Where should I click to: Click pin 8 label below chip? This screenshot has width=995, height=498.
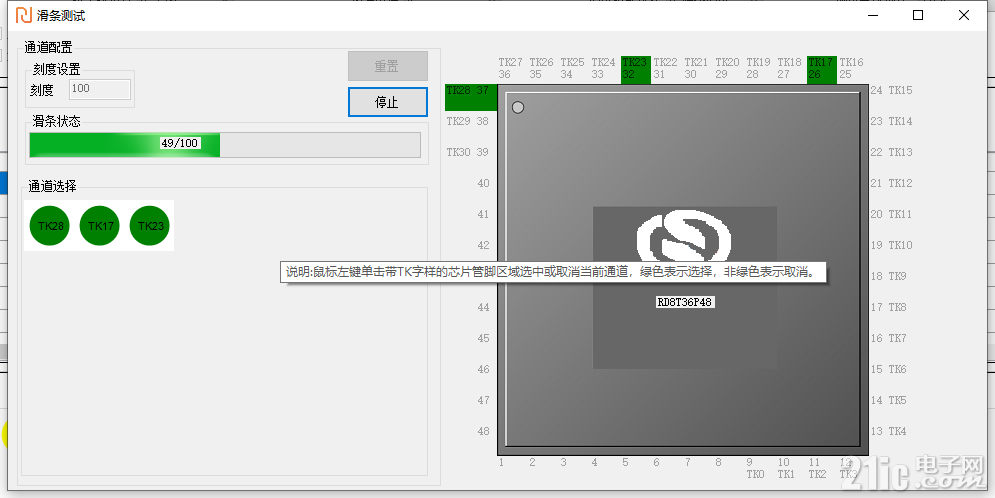coord(718,462)
